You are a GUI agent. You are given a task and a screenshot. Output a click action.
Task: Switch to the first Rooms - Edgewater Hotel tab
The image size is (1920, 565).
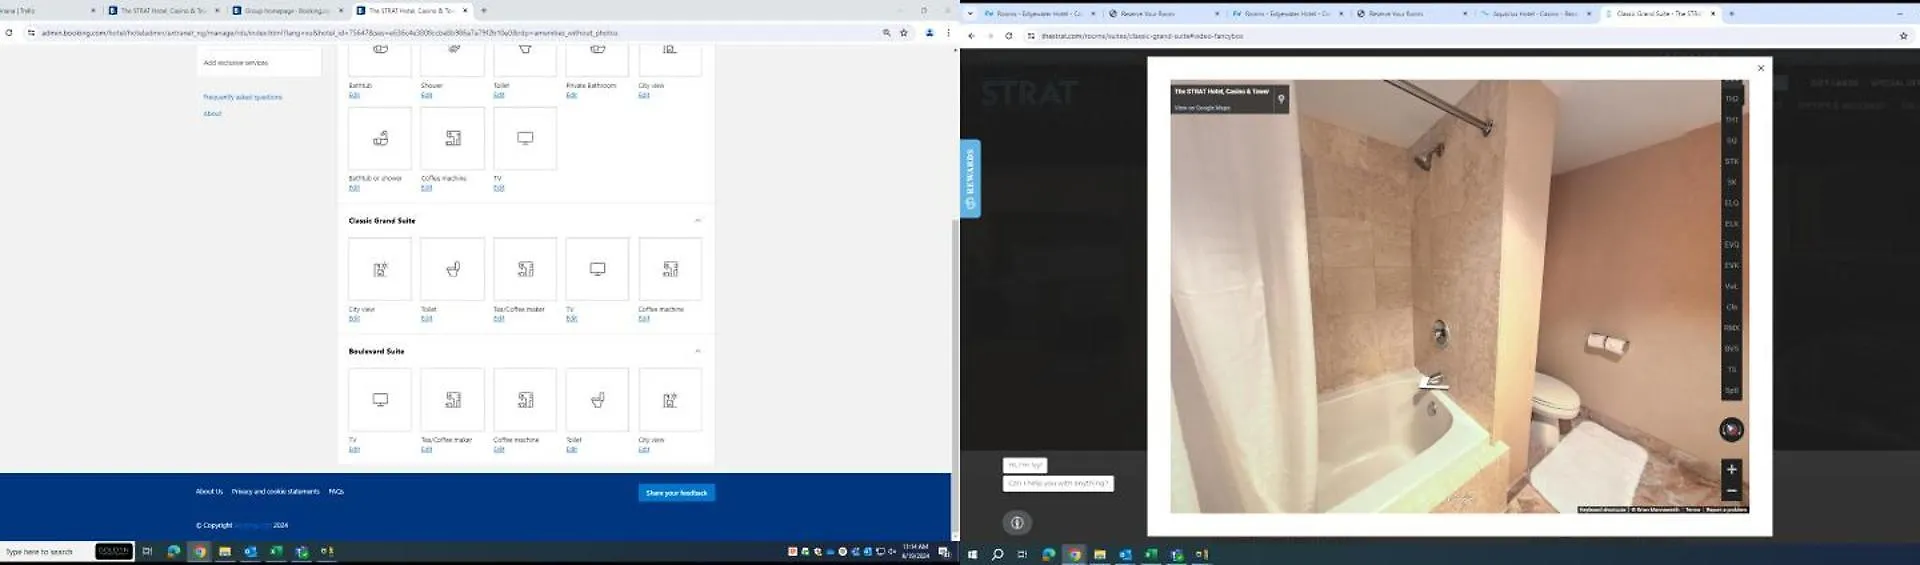1040,14
